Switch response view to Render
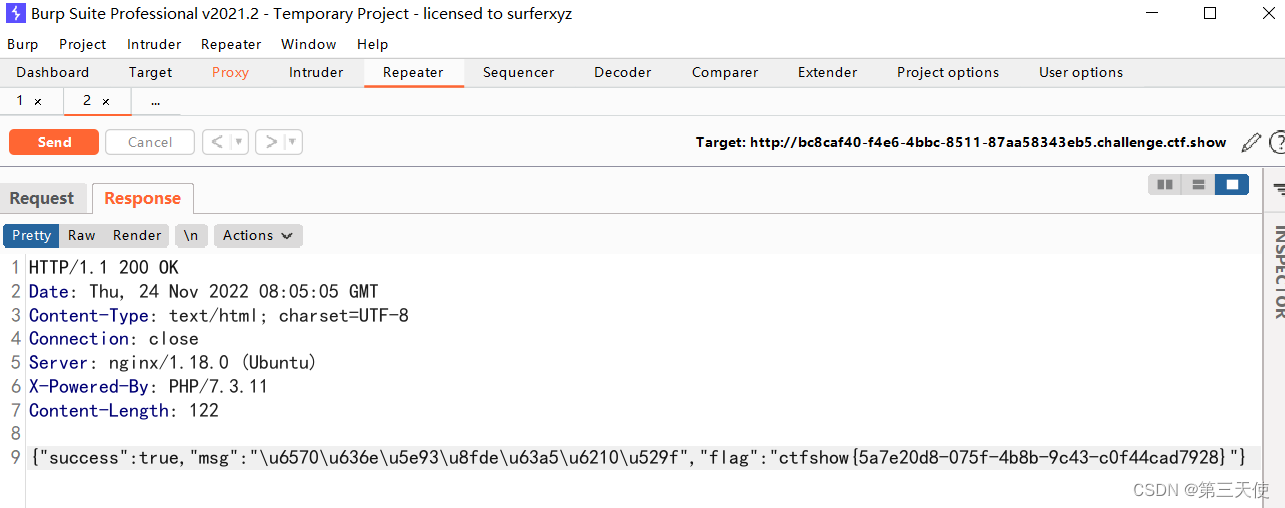 [x=137, y=235]
